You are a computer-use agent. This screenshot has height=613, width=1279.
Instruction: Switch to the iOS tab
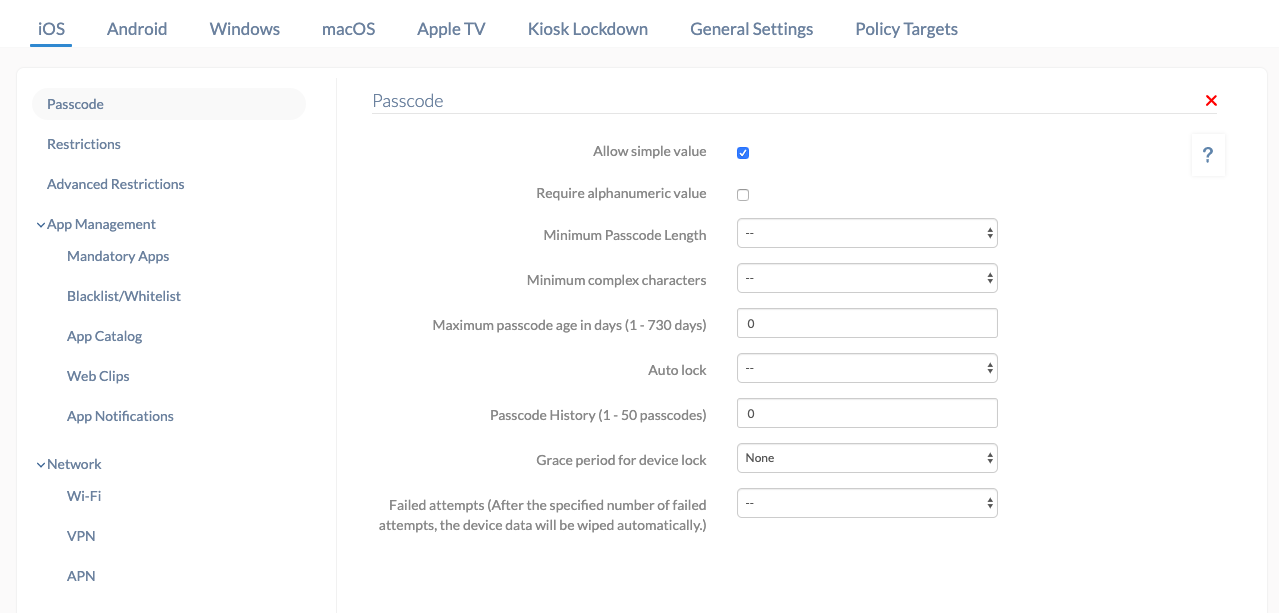(51, 29)
